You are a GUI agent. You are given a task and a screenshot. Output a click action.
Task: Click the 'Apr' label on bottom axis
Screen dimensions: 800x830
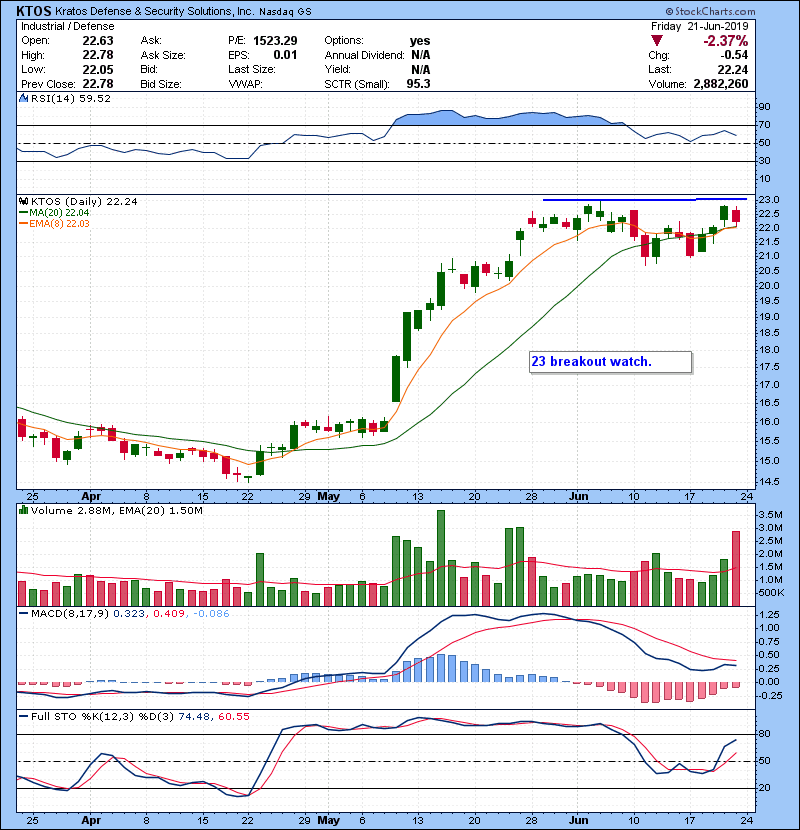tap(91, 820)
